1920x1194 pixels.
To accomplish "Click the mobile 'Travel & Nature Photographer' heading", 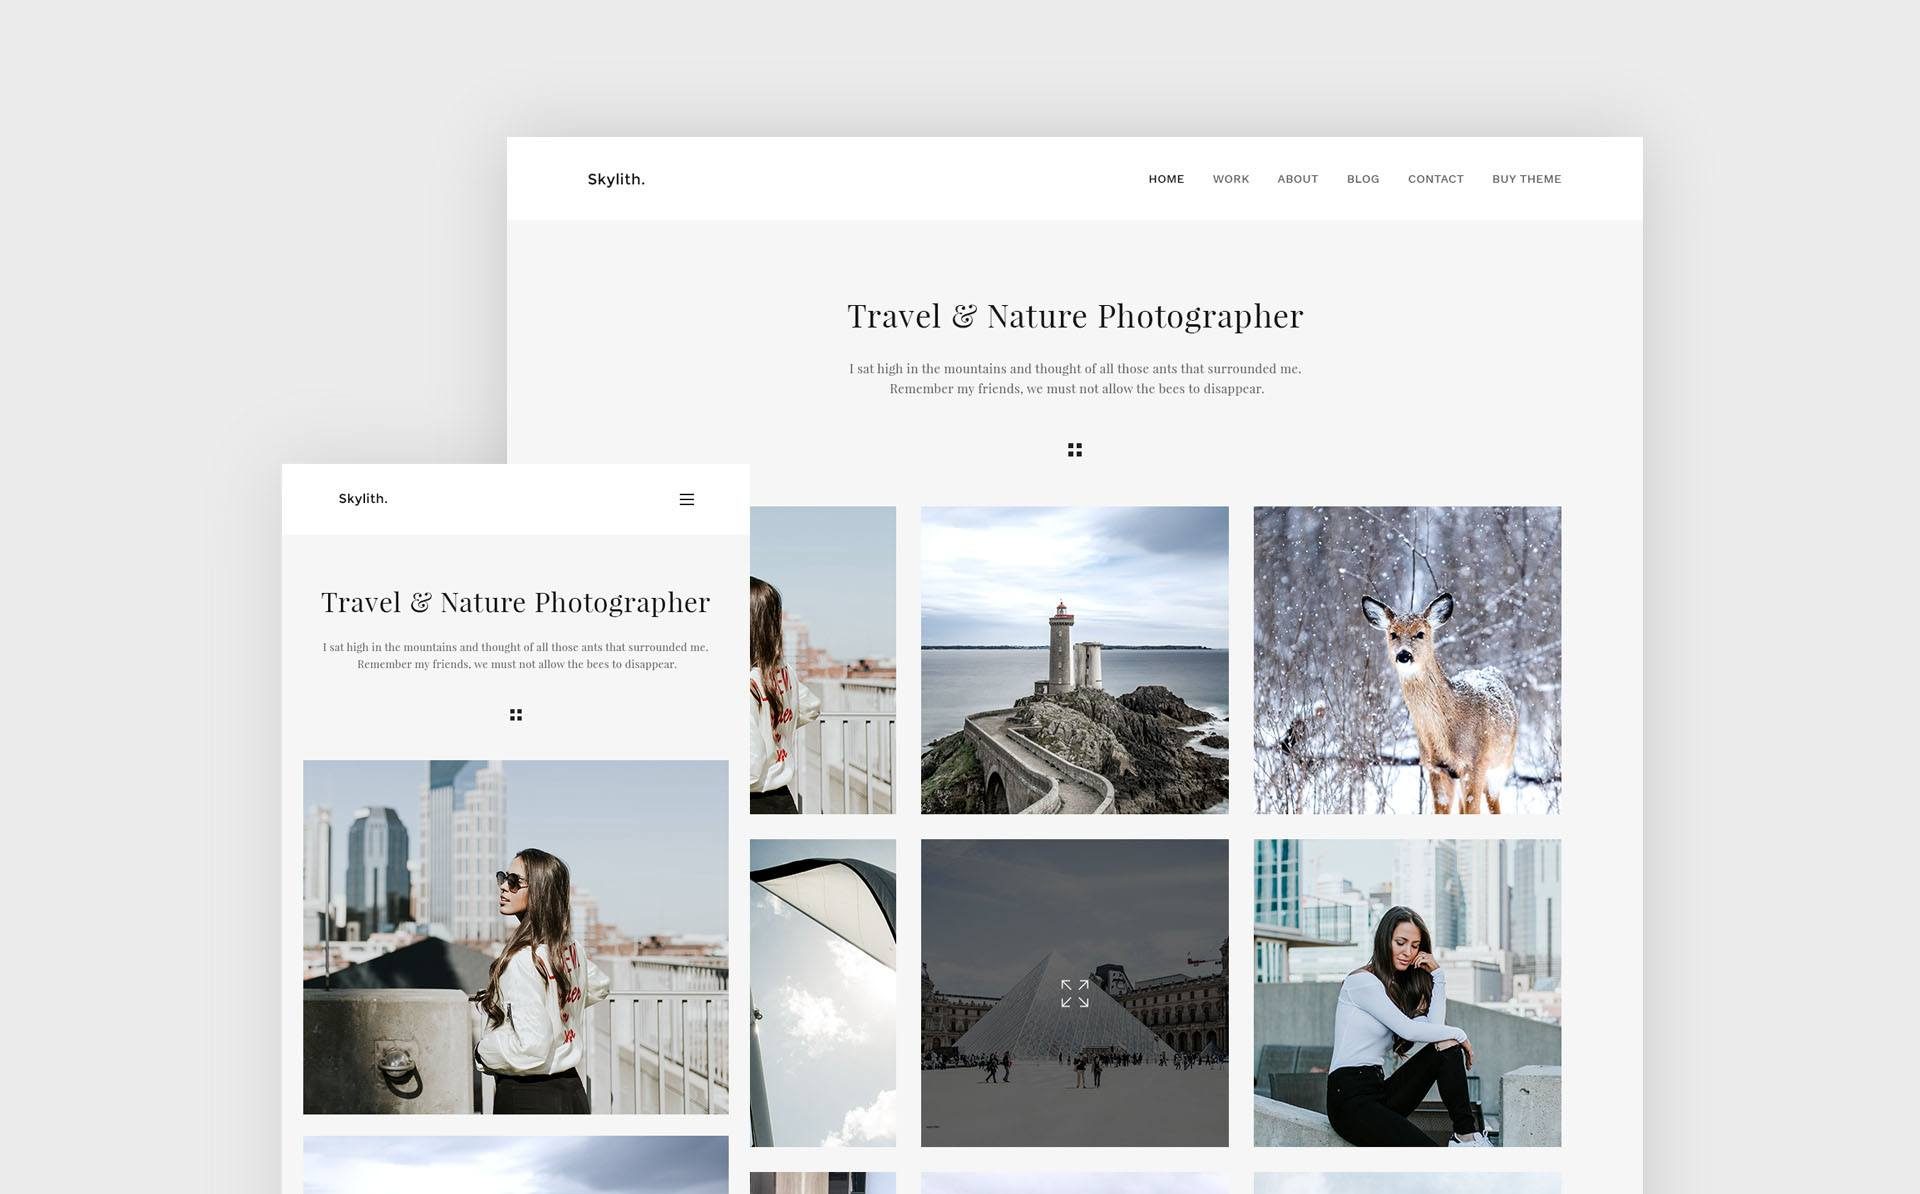I will pyautogui.click(x=516, y=602).
